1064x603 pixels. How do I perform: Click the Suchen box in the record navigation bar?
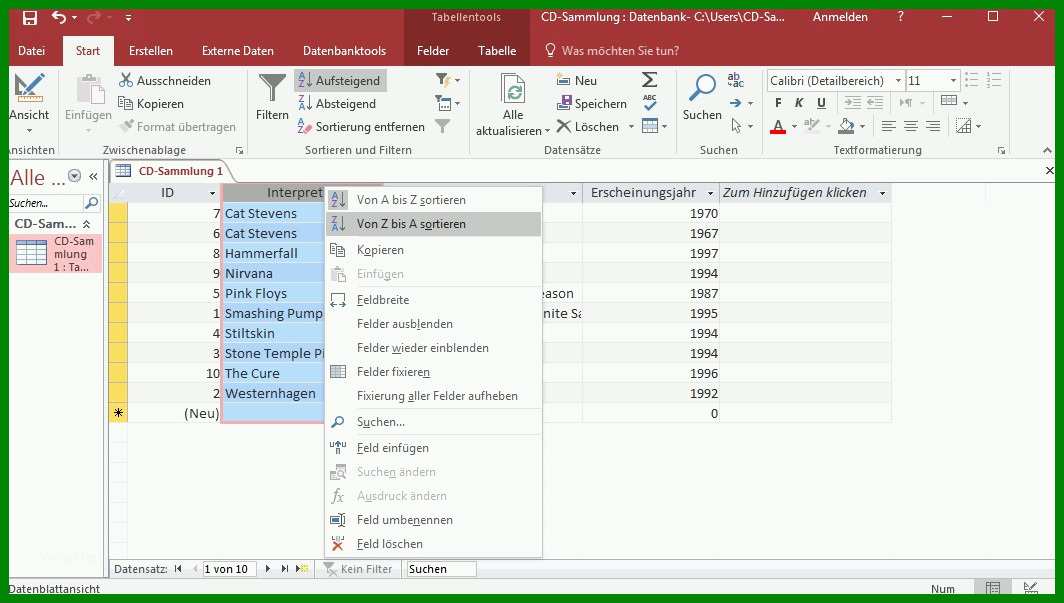point(441,569)
